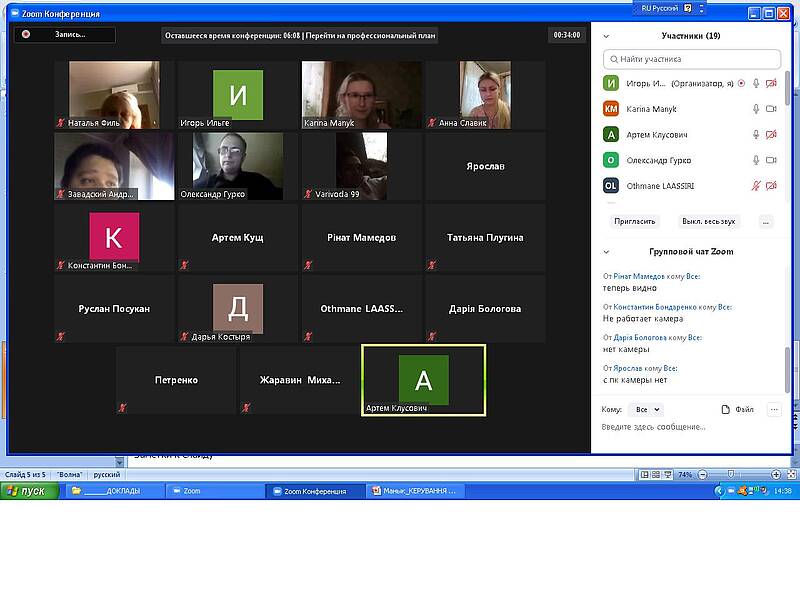The height and width of the screenshot is (594, 800).
Task: Click Рінат Мамедов sender name in chat
Action: click(639, 277)
